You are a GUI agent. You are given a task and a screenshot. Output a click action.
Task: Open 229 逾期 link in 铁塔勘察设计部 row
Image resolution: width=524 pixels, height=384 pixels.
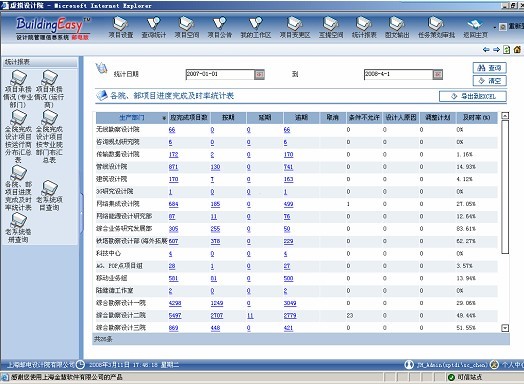click(288, 241)
